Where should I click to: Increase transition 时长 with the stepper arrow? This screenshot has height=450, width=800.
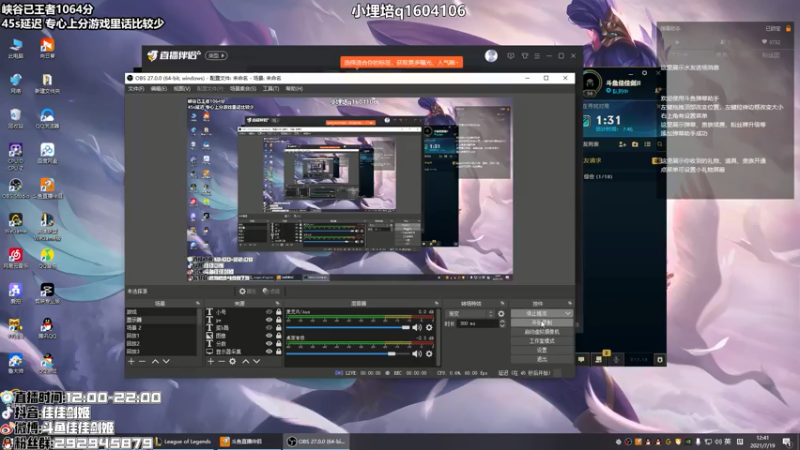503,321
